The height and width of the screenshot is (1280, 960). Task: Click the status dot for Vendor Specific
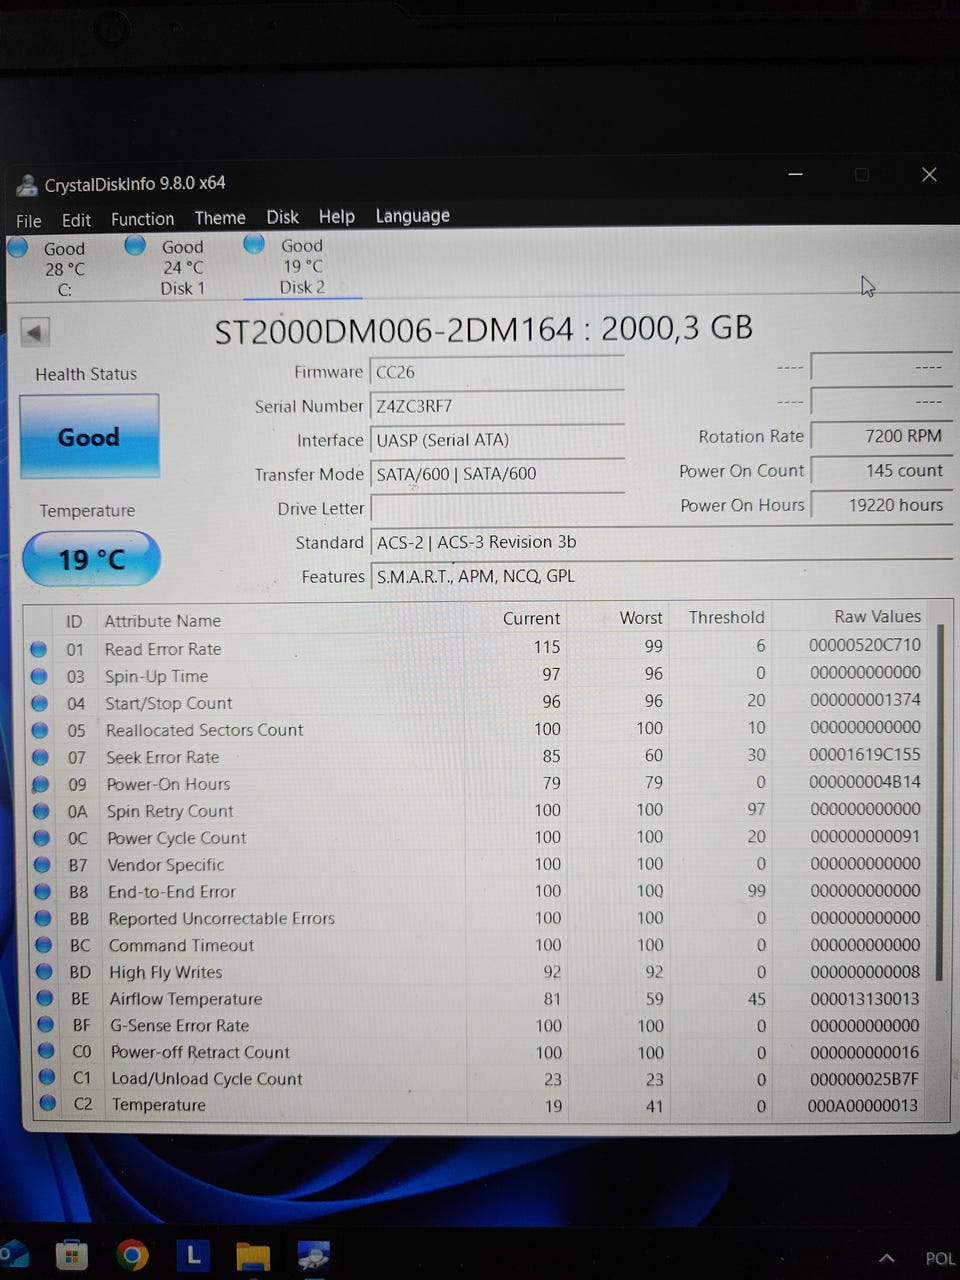click(42, 864)
